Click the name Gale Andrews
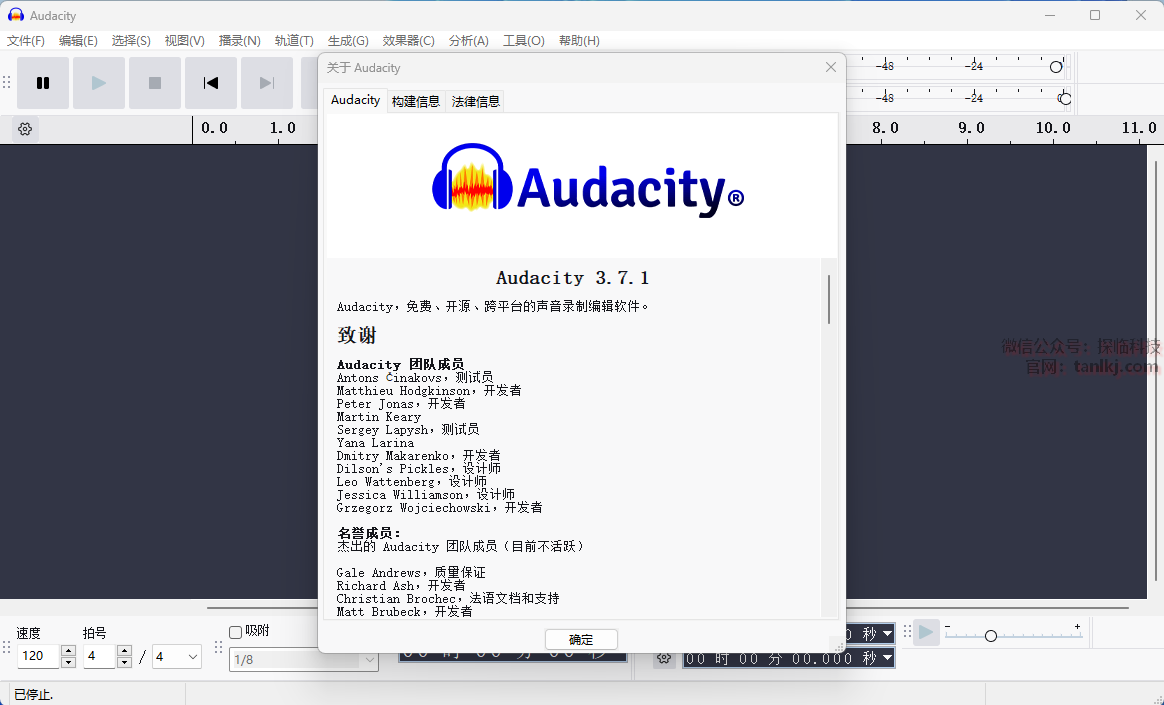The height and width of the screenshot is (705, 1164). coord(379,573)
